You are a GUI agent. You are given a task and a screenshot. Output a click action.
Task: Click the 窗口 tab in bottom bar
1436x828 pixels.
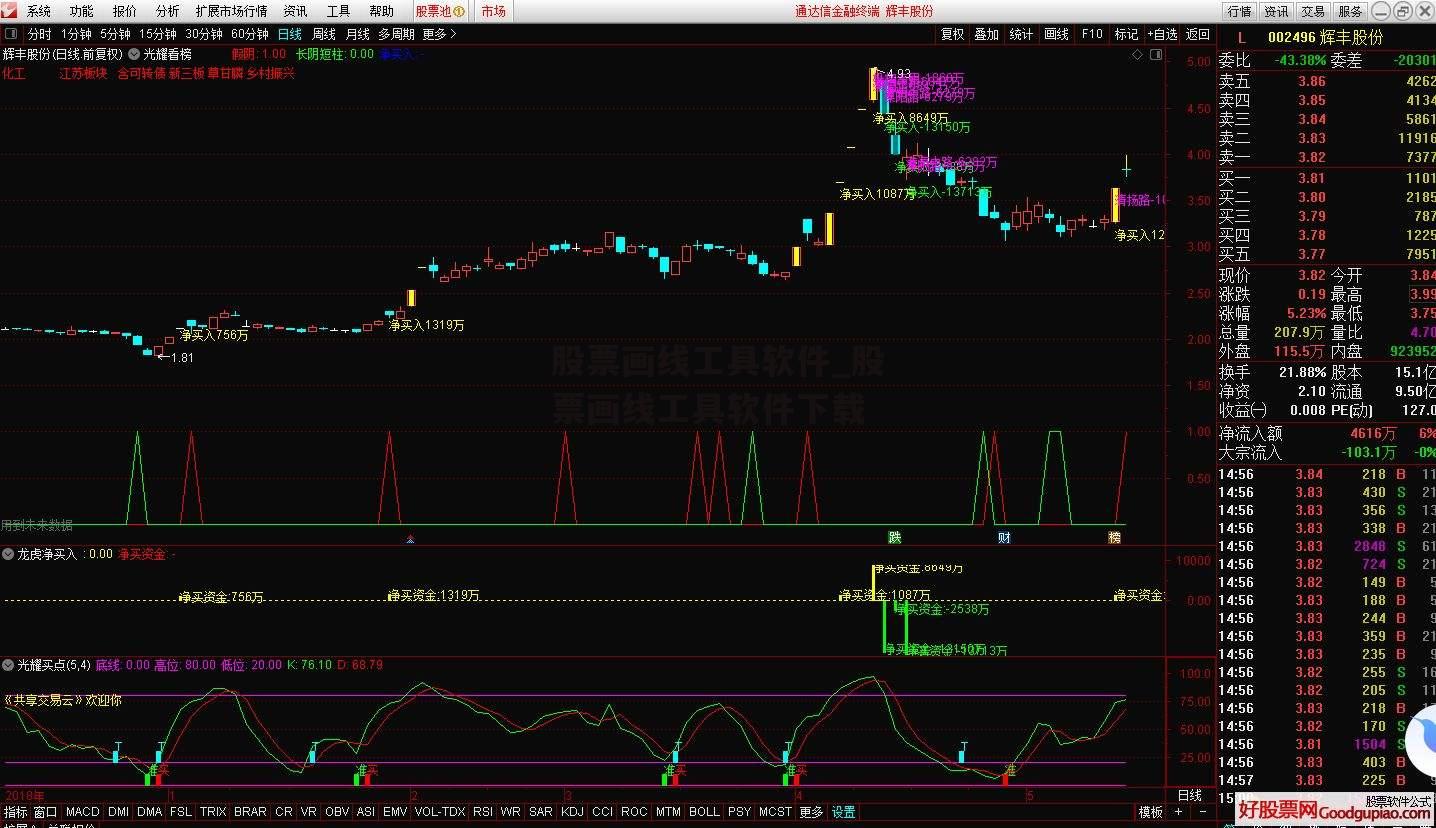[x=46, y=812]
